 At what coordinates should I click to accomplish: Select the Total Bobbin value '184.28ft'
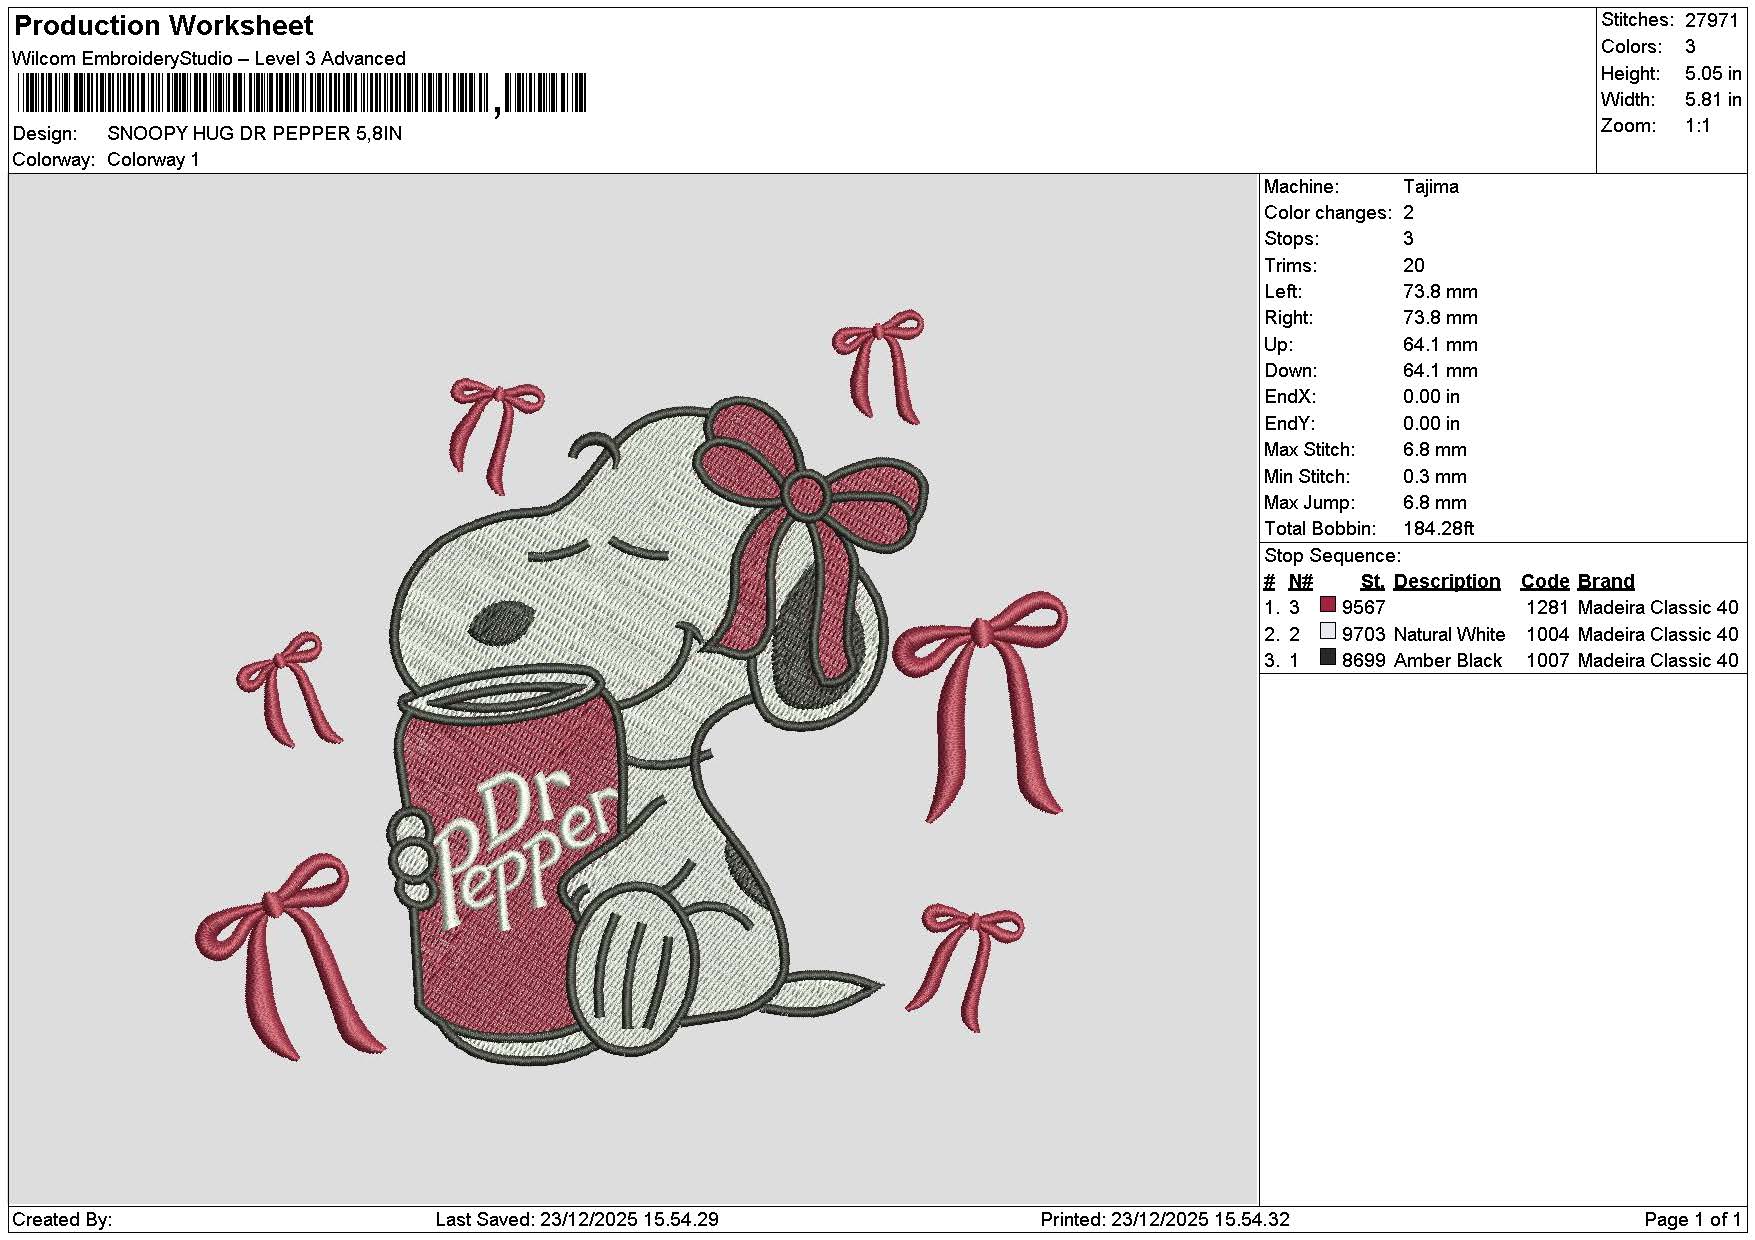1439,529
